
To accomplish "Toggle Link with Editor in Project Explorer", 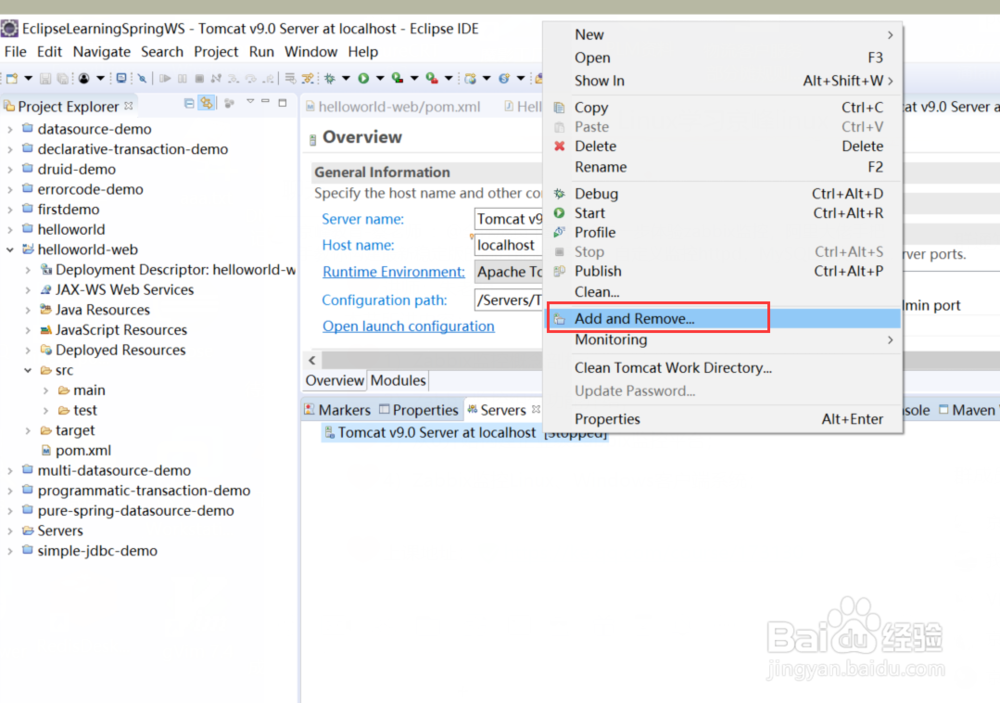I will pyautogui.click(x=207, y=103).
